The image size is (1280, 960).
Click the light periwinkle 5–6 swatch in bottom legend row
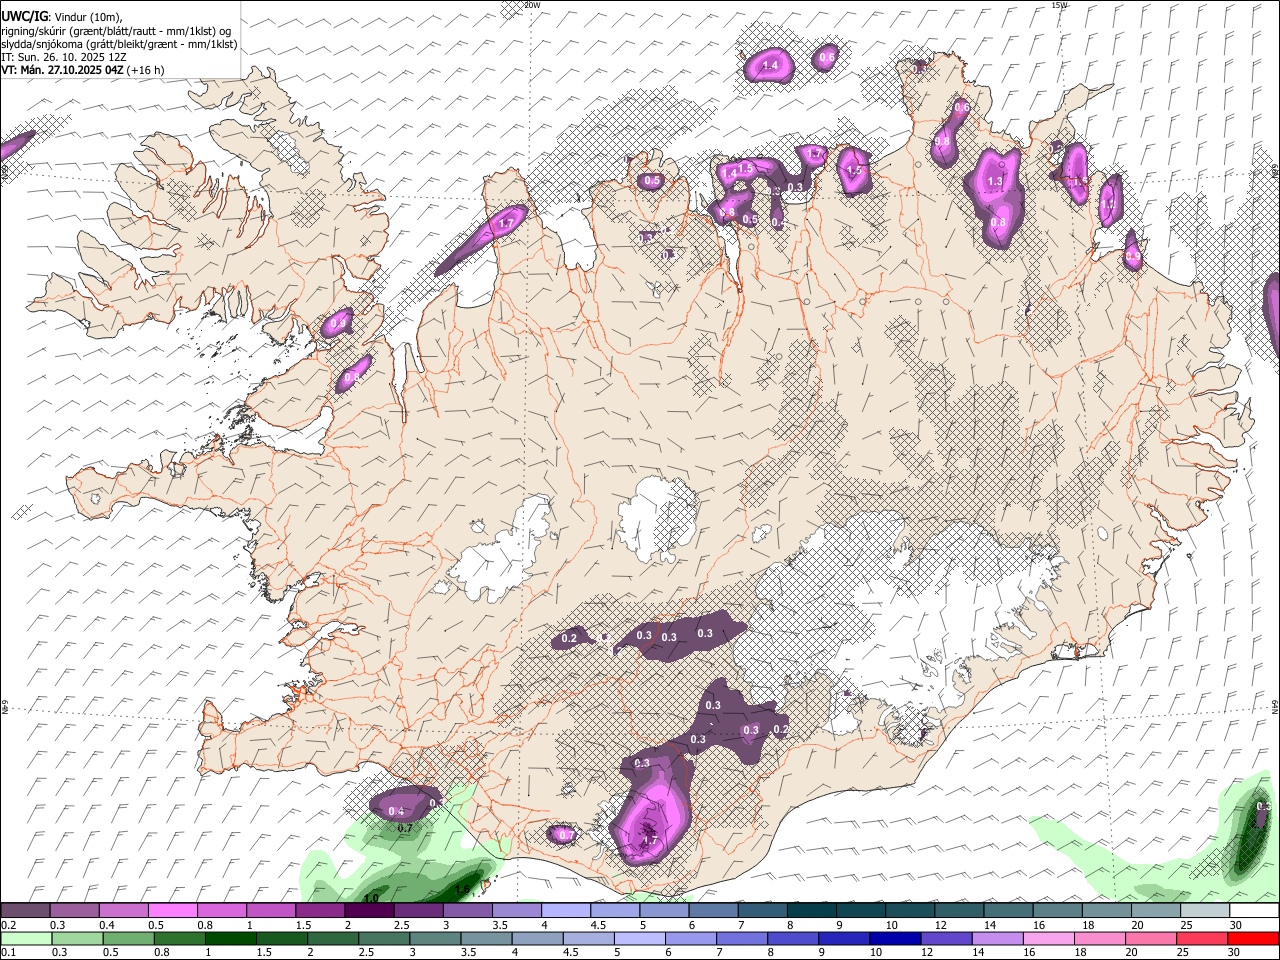640,938
